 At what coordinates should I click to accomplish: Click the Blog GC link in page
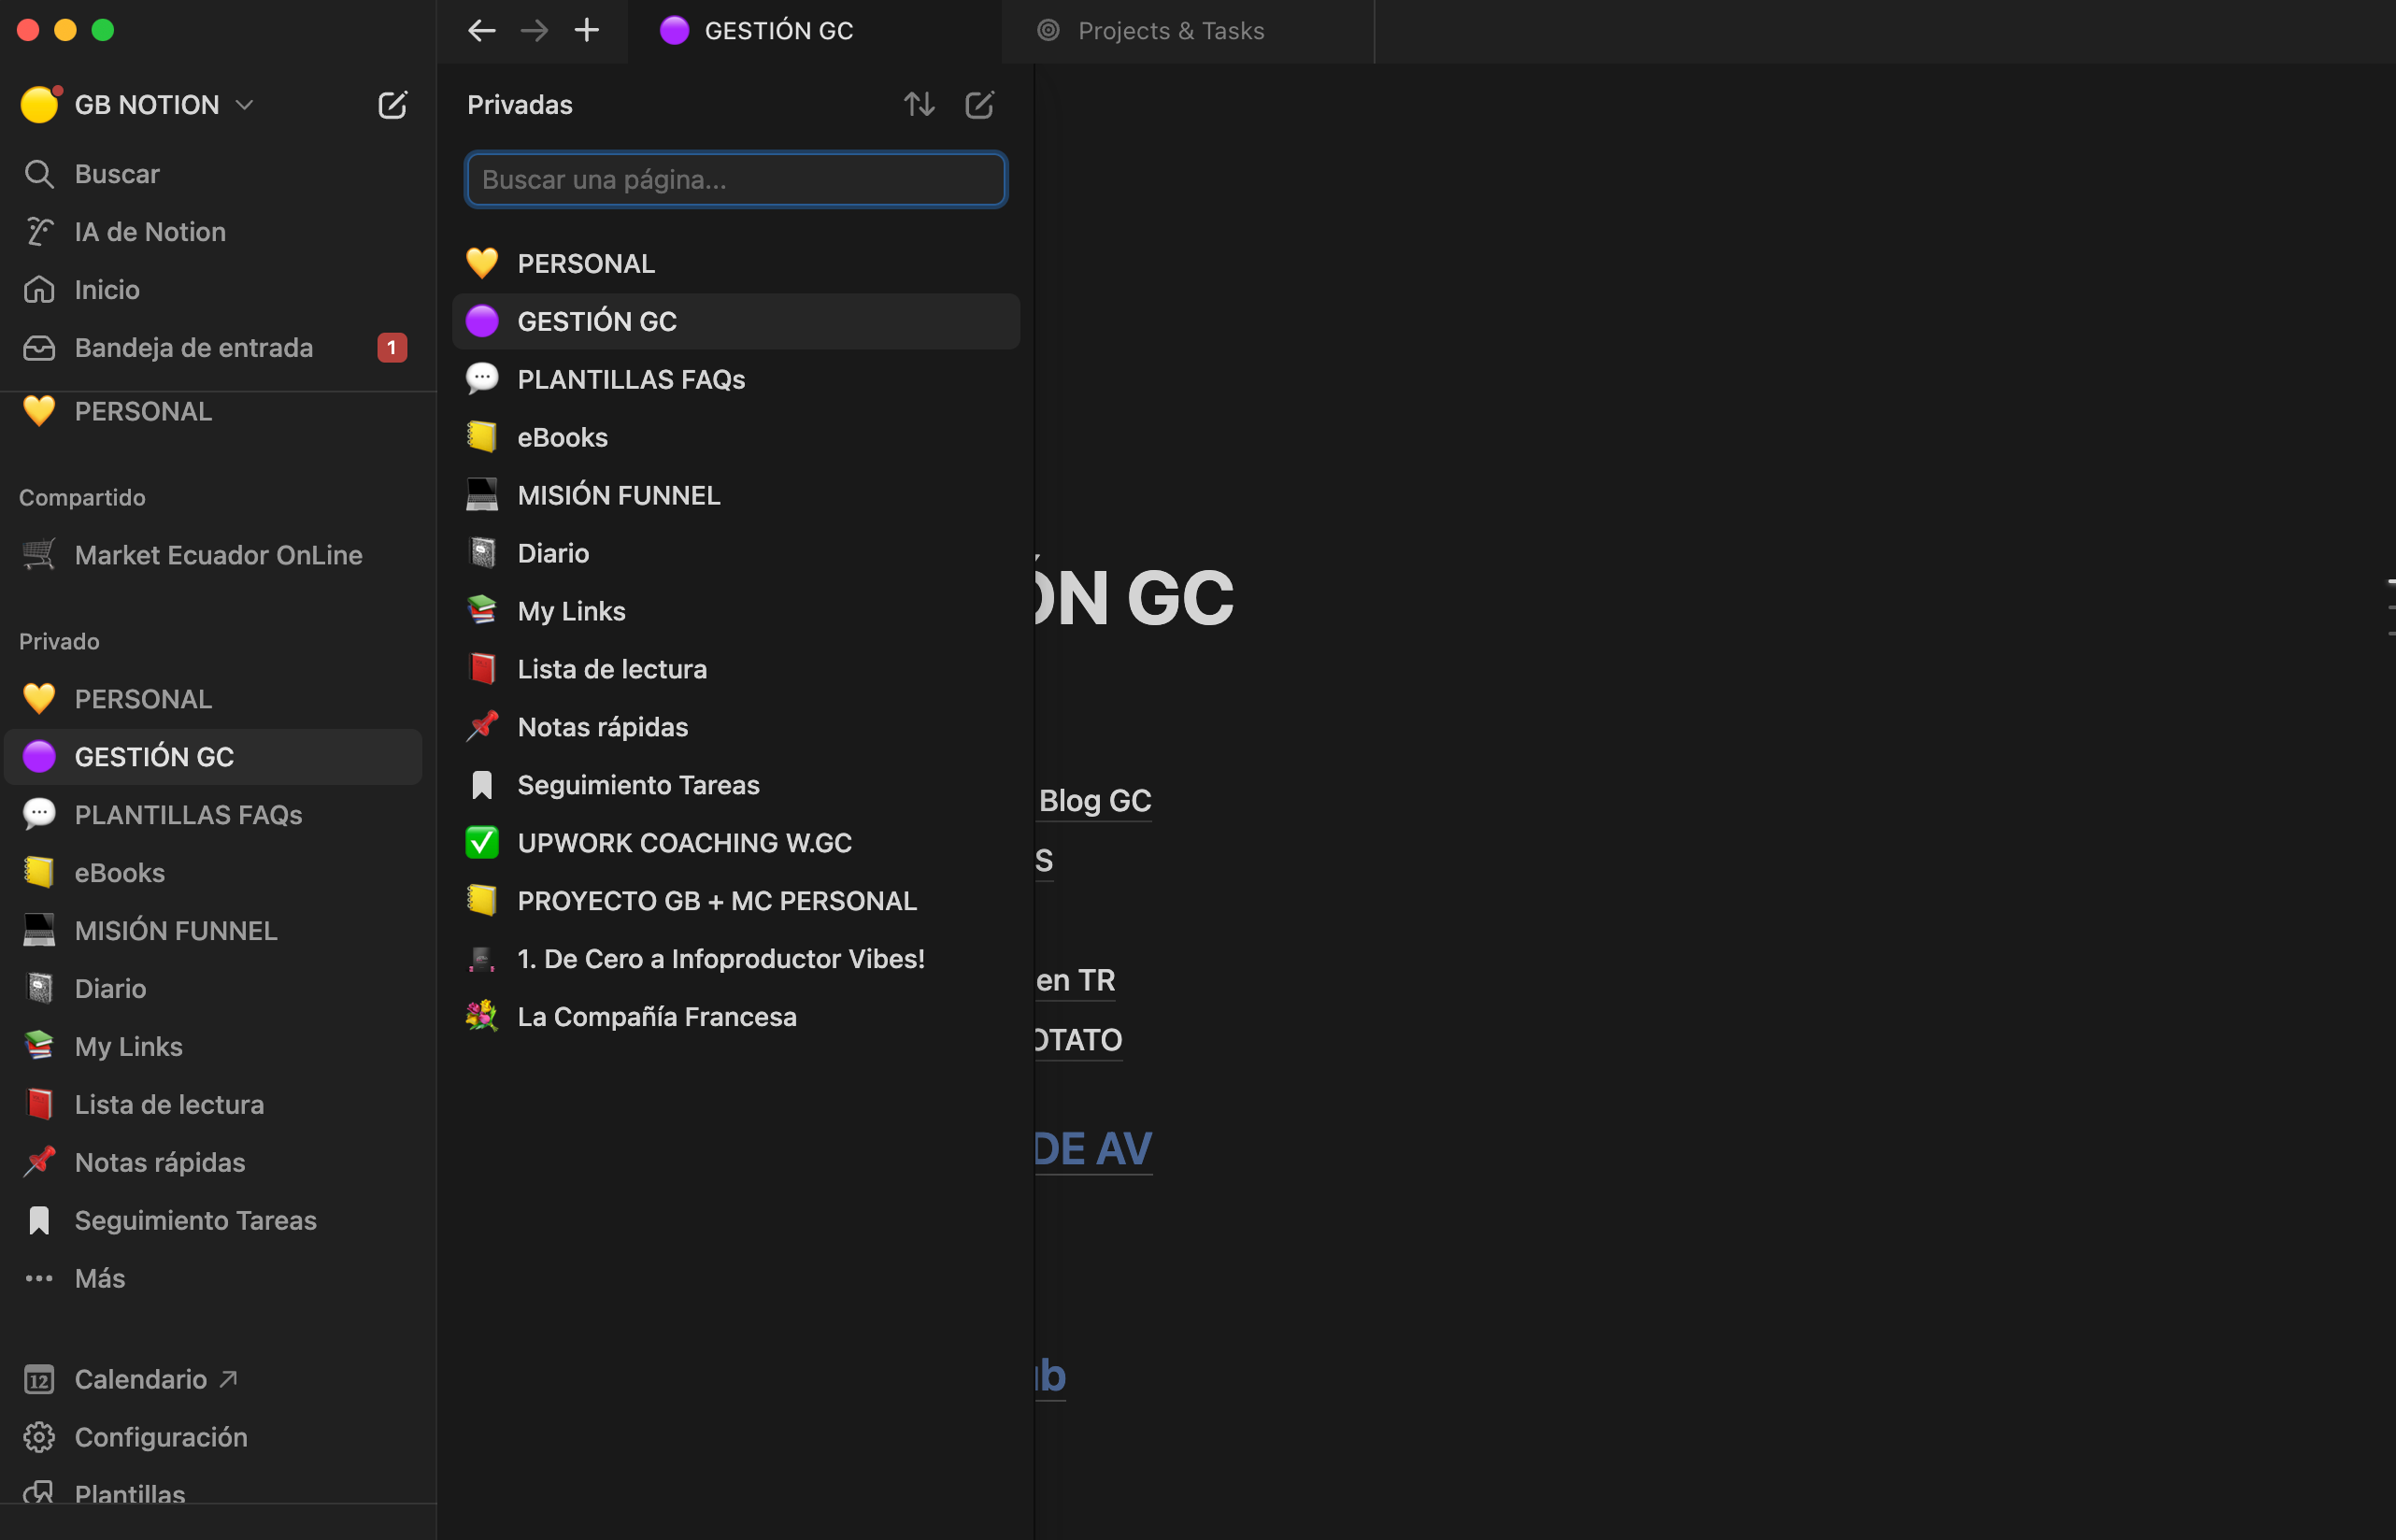coord(1094,801)
